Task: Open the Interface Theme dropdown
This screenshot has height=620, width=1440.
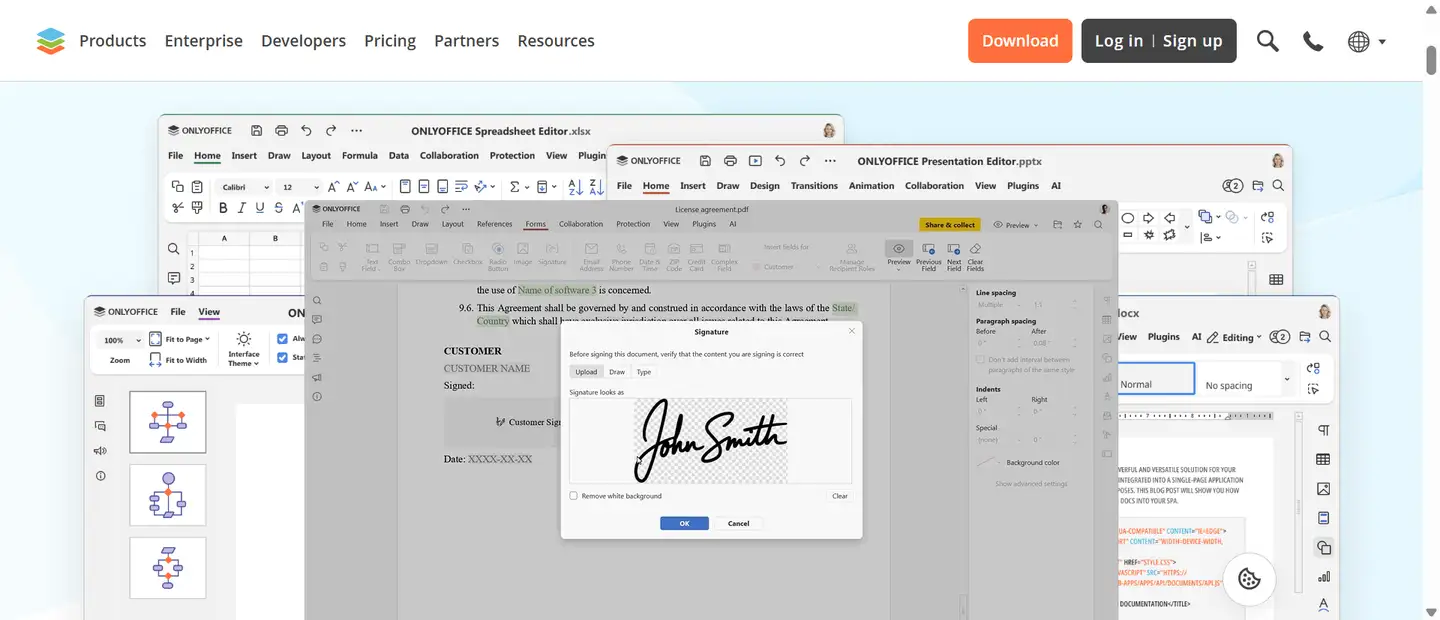Action: tap(244, 350)
